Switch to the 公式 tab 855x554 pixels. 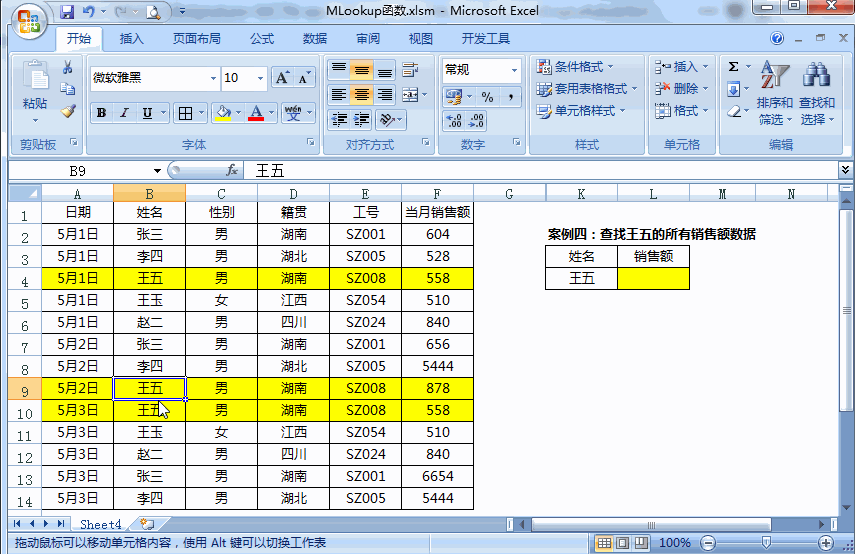pos(262,39)
